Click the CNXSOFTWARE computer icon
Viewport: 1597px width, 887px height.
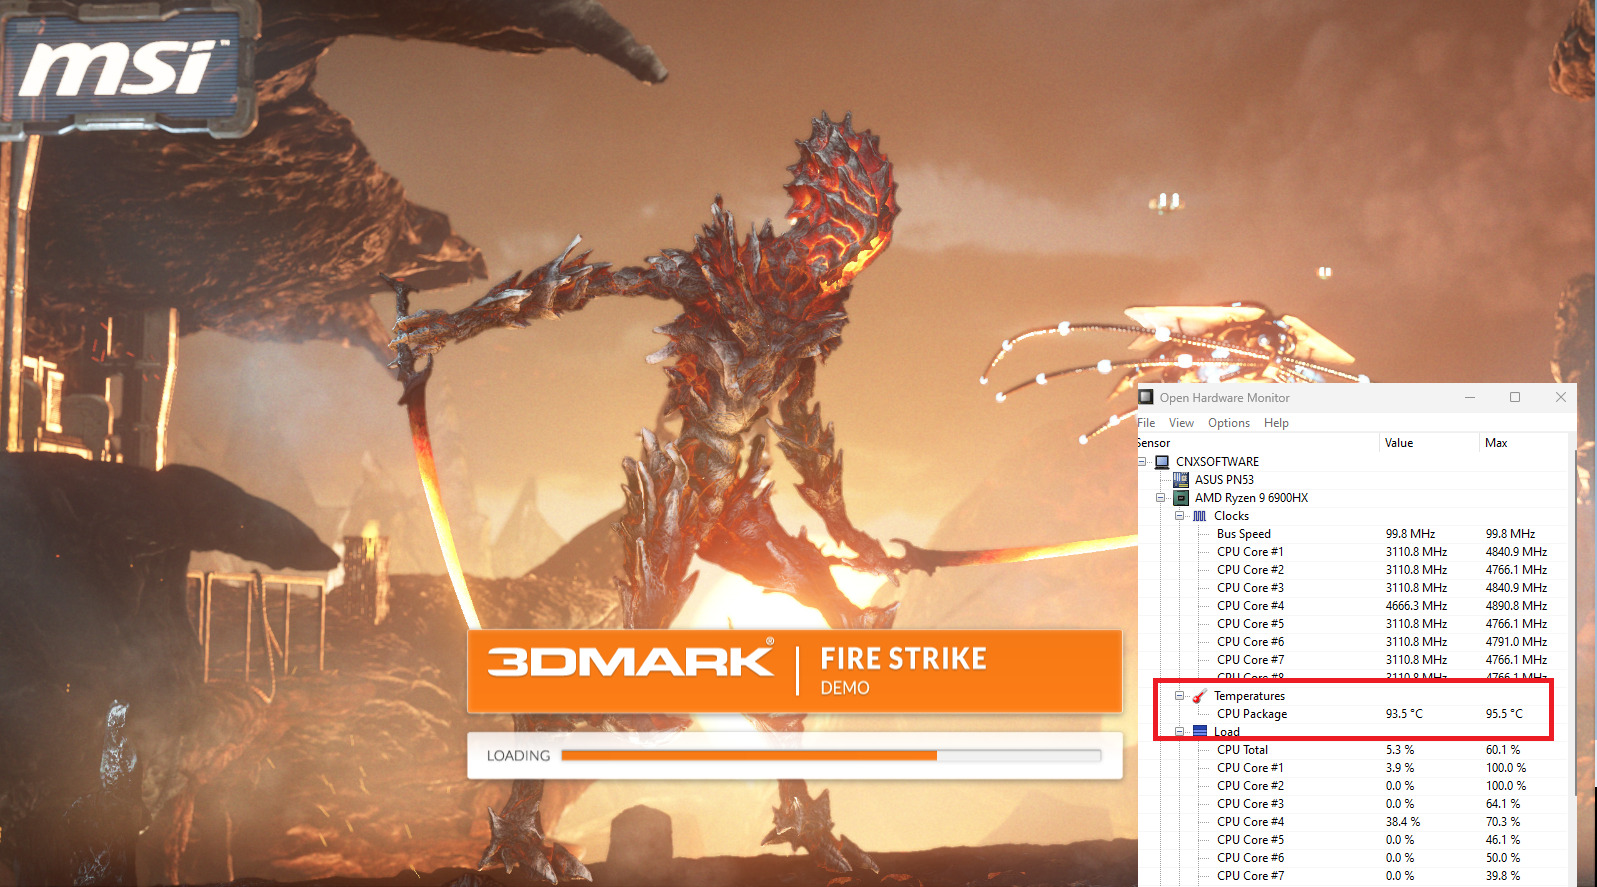coord(1162,462)
